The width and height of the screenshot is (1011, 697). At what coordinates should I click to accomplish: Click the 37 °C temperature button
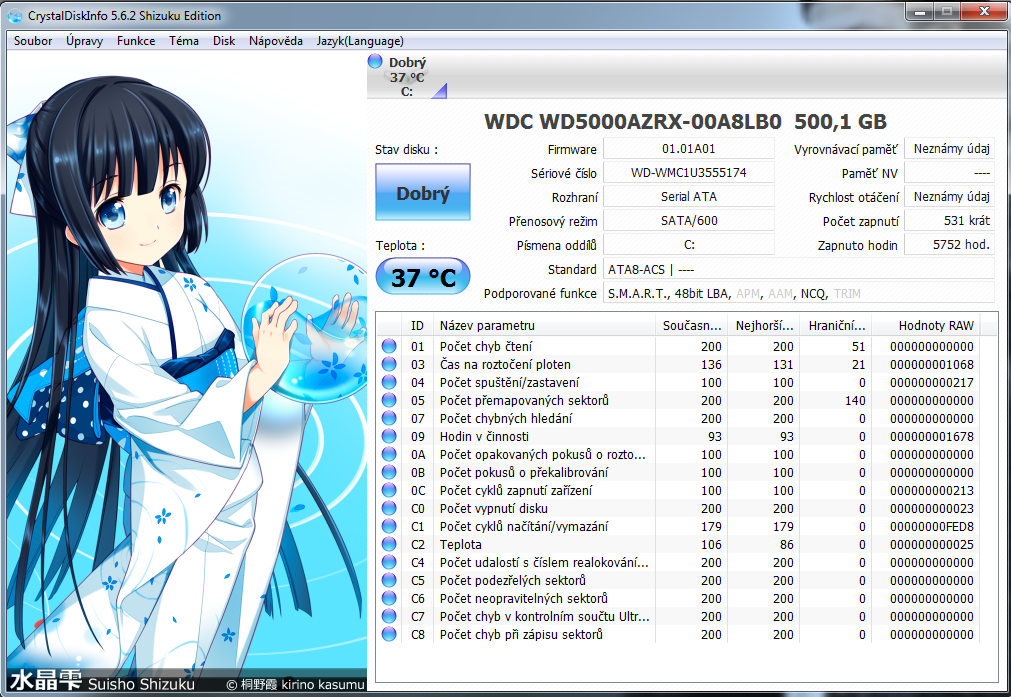click(x=423, y=277)
